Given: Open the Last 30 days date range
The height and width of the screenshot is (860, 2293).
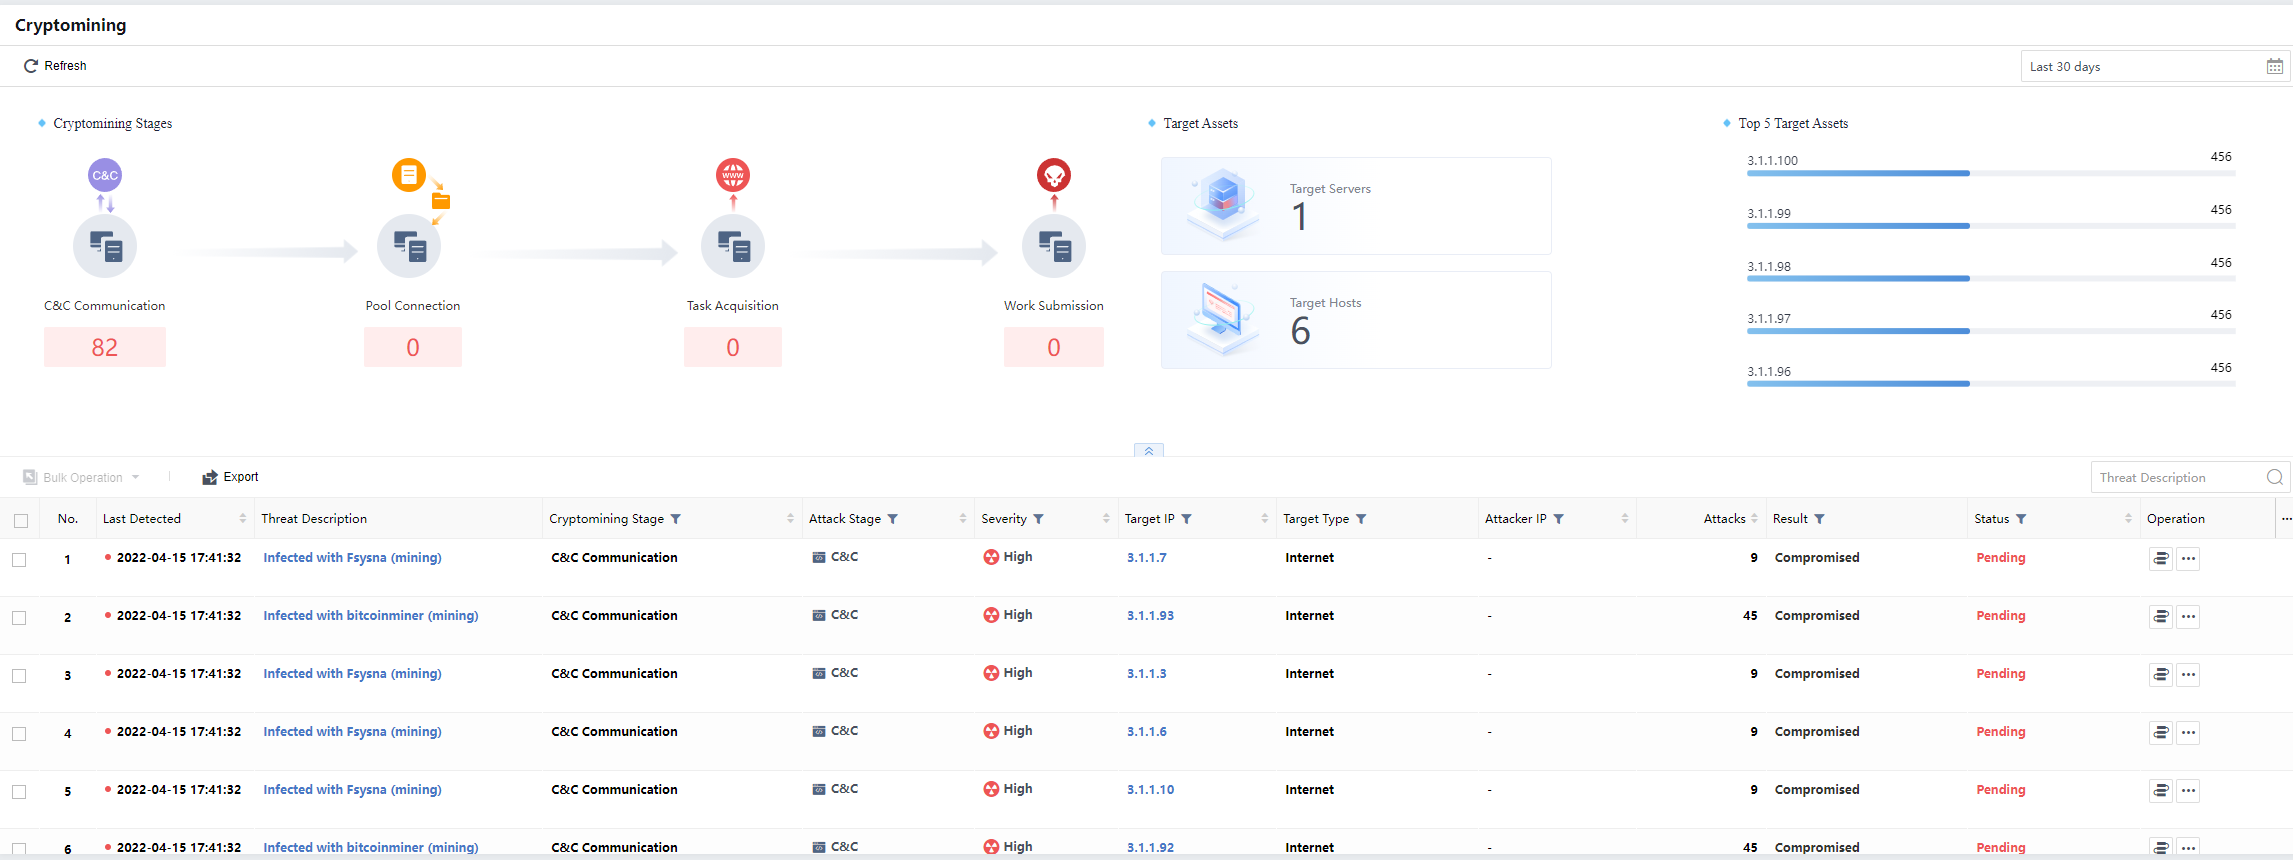Looking at the screenshot, I should [2140, 67].
